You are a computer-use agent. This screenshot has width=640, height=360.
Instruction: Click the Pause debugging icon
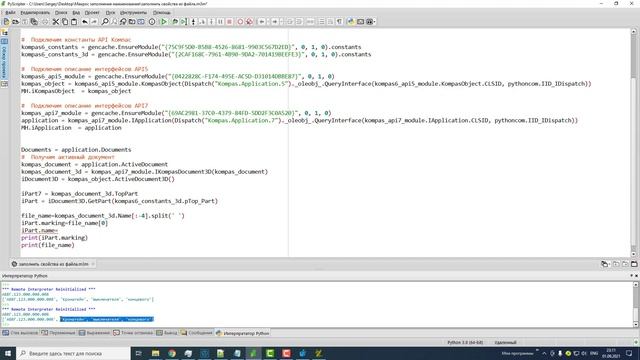click(220, 22)
